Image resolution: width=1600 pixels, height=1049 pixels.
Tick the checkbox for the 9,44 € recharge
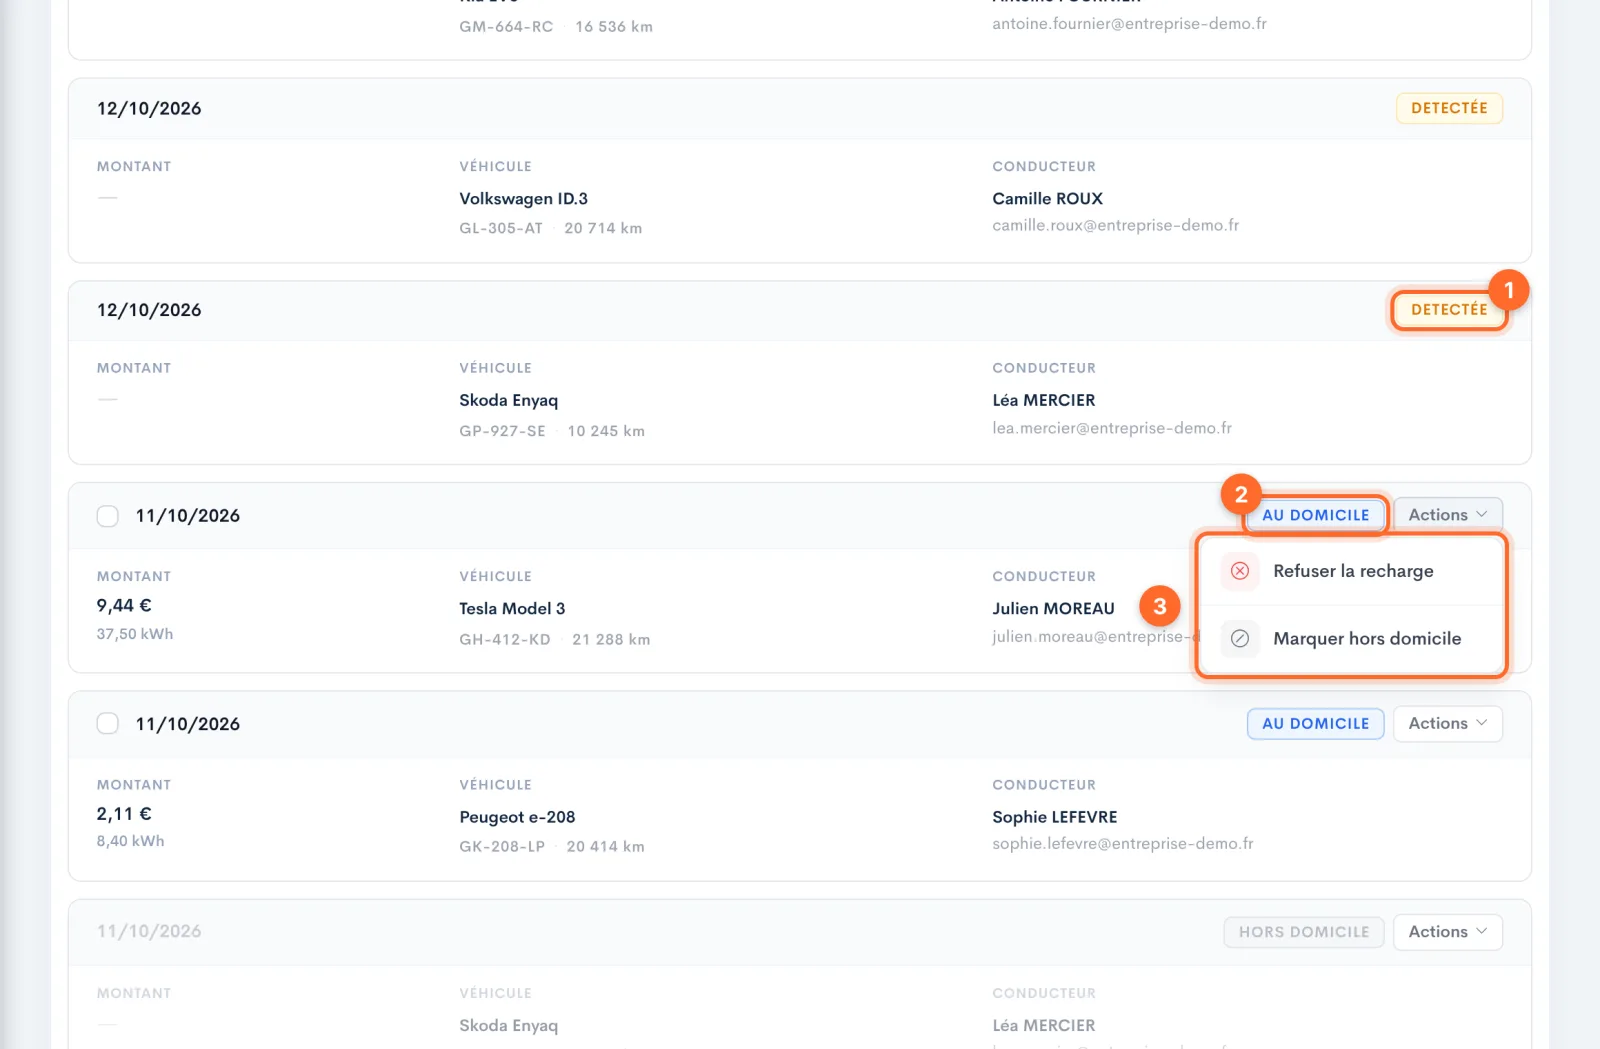(108, 516)
